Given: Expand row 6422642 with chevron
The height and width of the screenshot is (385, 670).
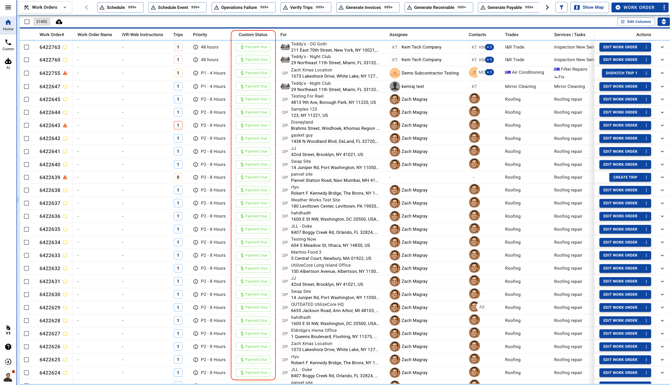Looking at the screenshot, I should 662,138.
